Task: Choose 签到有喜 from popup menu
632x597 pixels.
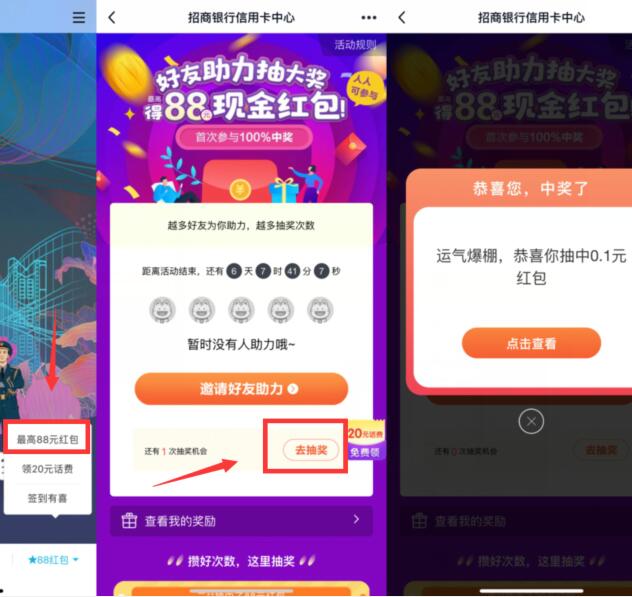Action: [47, 498]
